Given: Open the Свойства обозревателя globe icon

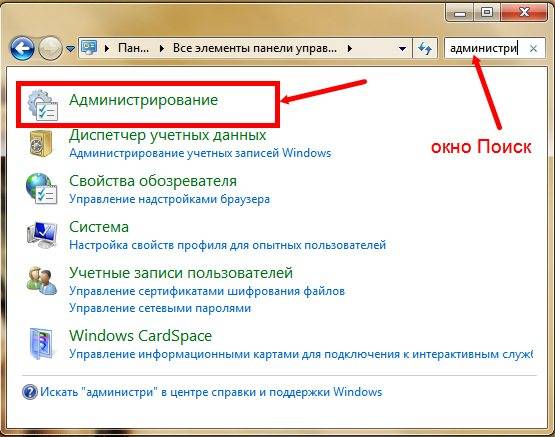Looking at the screenshot, I should pos(41,188).
